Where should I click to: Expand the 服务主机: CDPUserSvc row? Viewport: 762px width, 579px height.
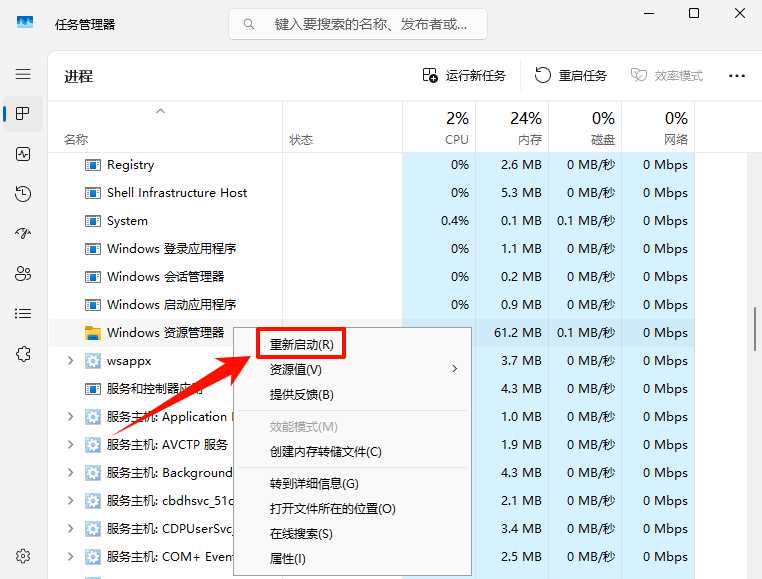[70, 528]
